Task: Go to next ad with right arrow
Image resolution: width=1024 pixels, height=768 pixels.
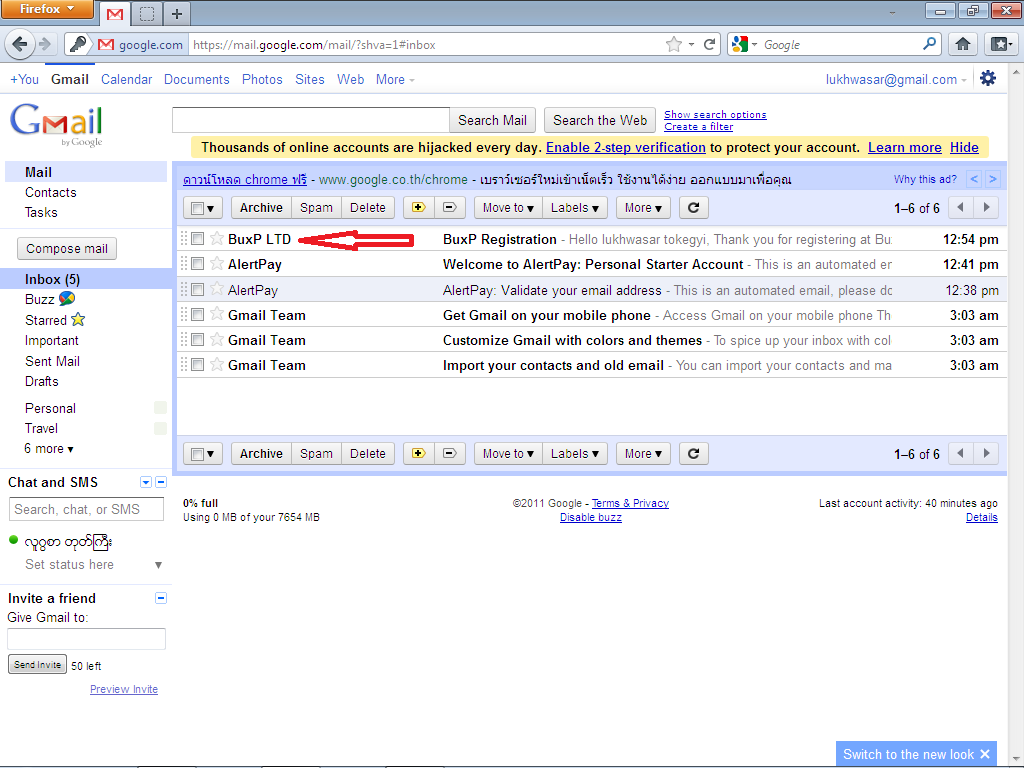Action: 993,179
